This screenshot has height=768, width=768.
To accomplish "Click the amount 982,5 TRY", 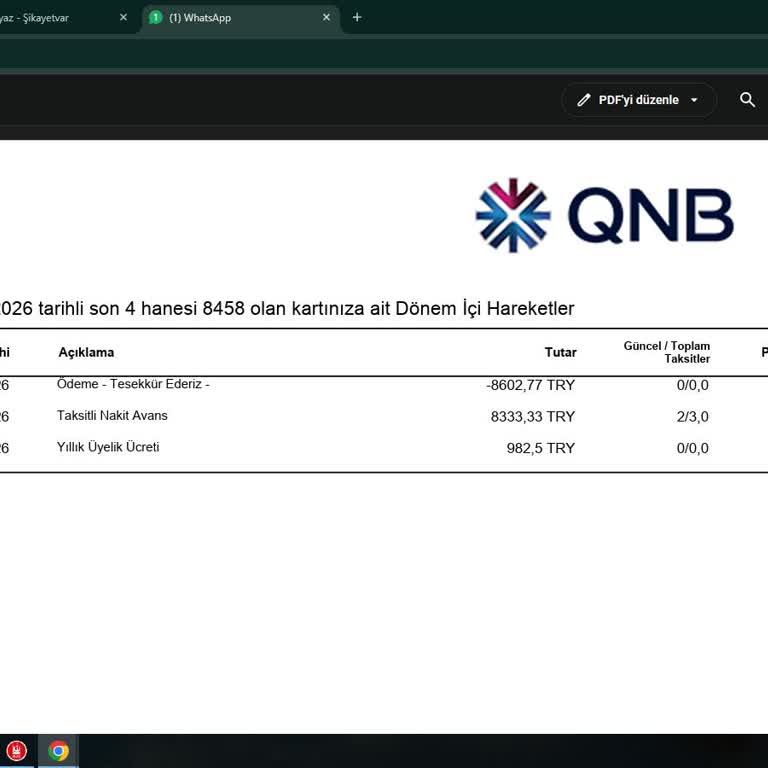I will pos(541,448).
